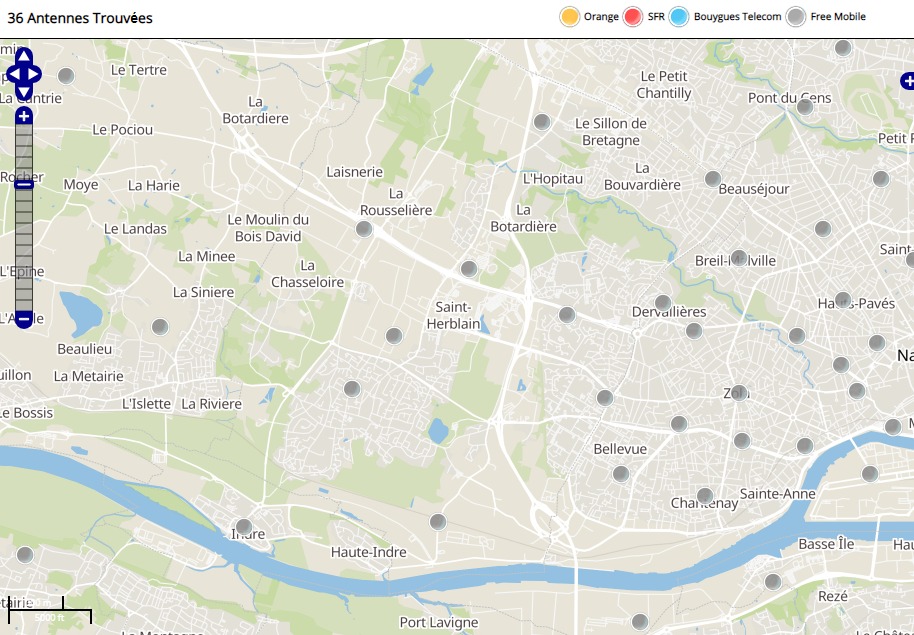Open the antenna marker near Pont du Cens
Viewport: 914px width, 635px height.
tap(805, 106)
